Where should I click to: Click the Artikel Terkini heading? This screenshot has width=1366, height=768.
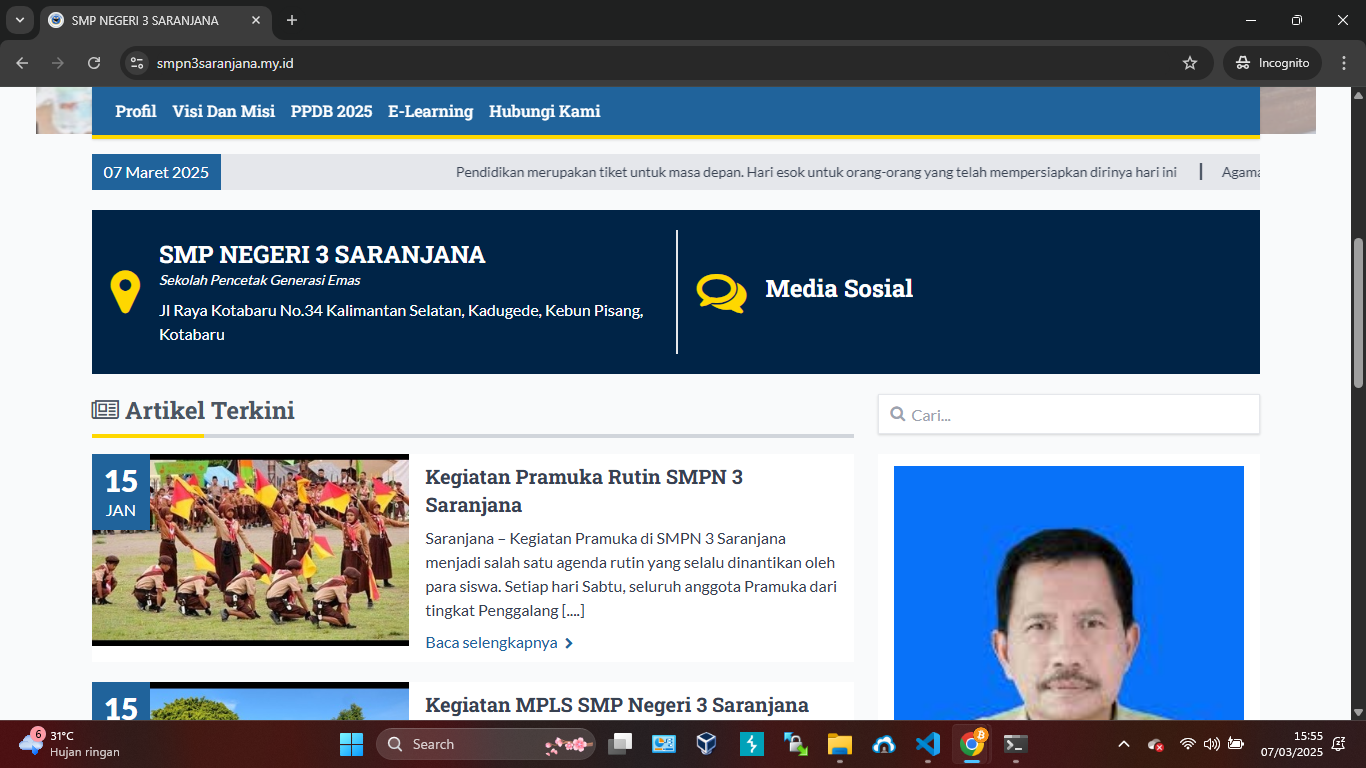(210, 410)
